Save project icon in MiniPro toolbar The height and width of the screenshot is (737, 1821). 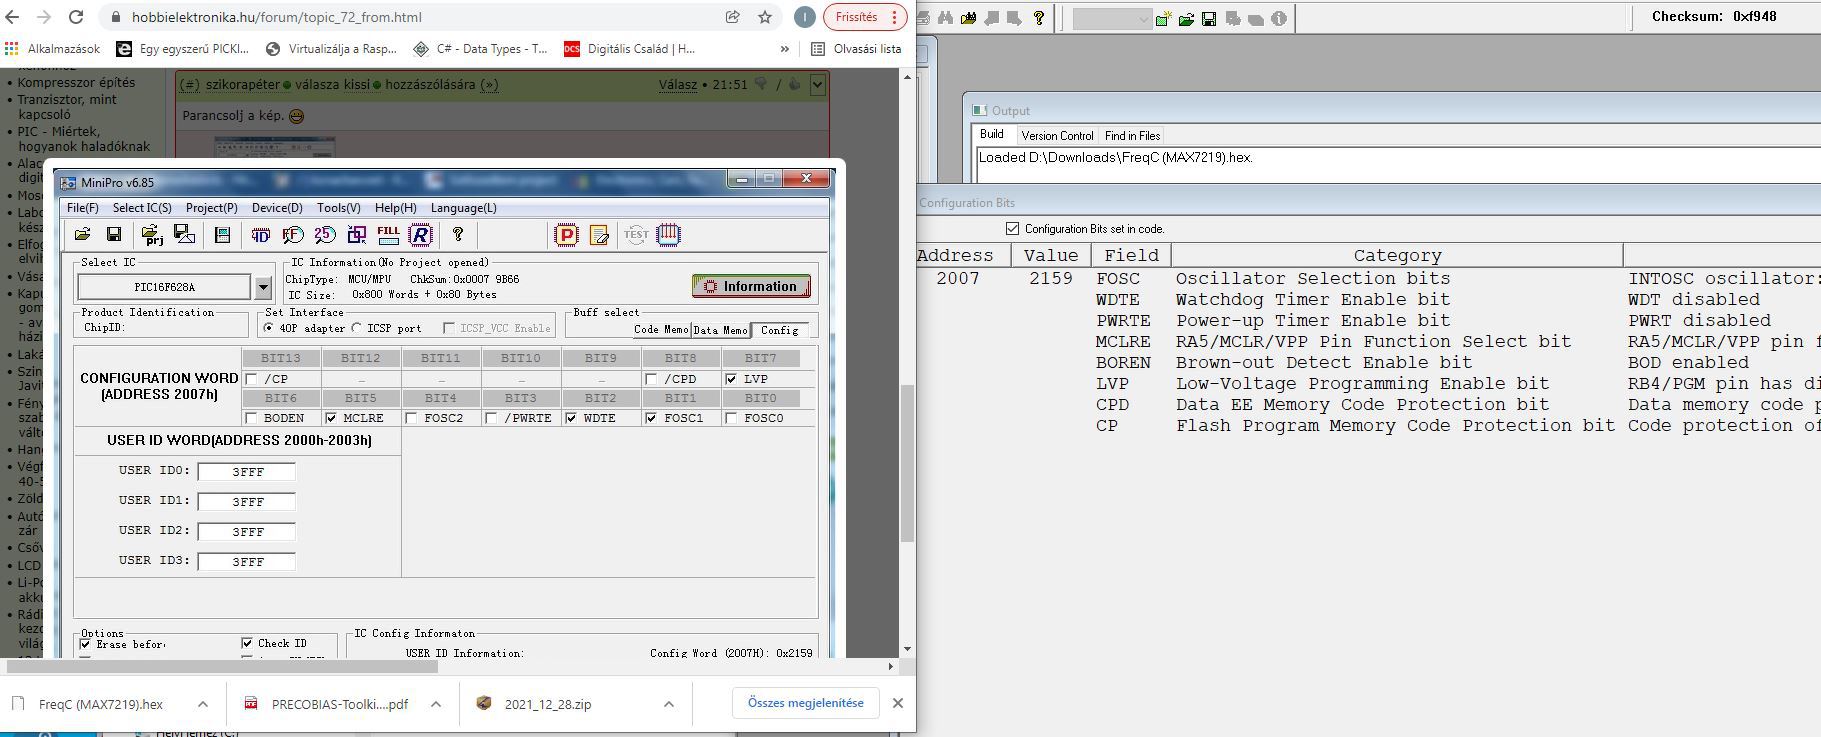[x=184, y=235]
